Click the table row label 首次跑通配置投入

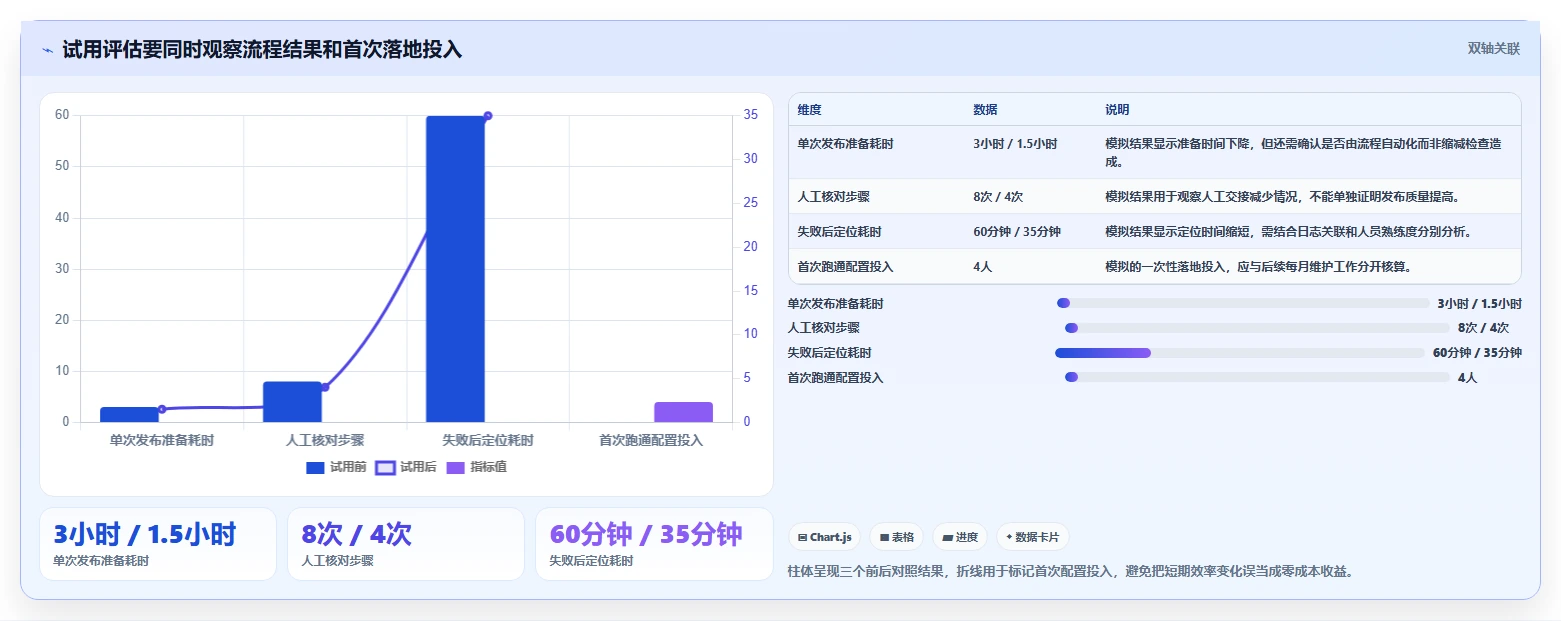845,267
